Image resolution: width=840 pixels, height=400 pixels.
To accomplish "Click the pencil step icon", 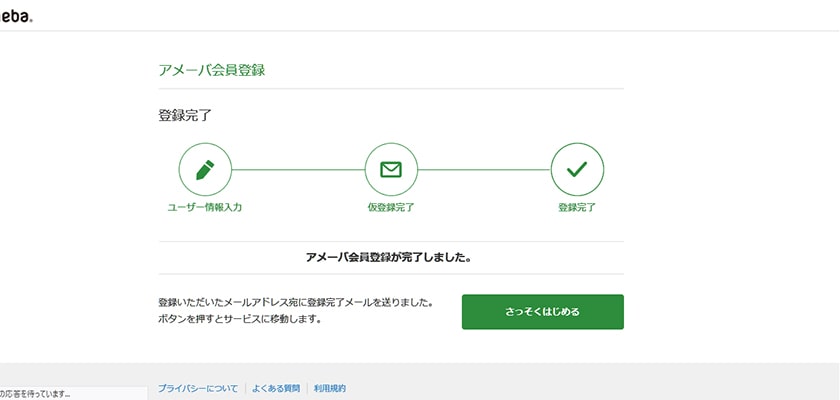I will pyautogui.click(x=205, y=169).
